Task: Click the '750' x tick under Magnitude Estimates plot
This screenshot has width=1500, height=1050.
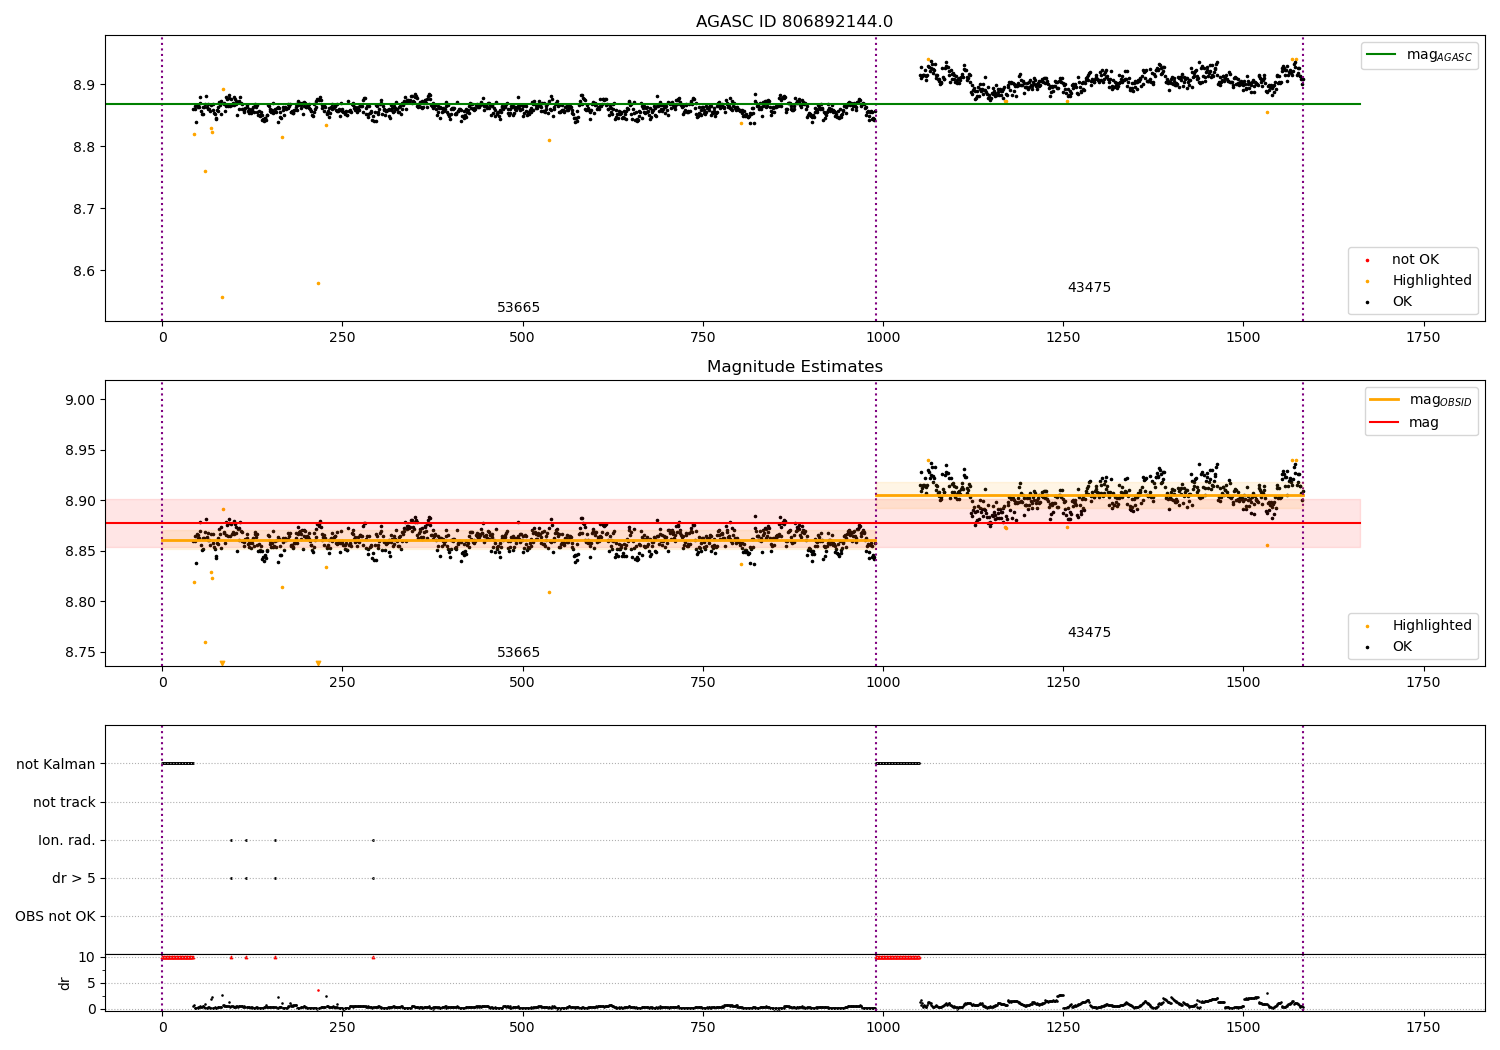Action: [x=703, y=683]
